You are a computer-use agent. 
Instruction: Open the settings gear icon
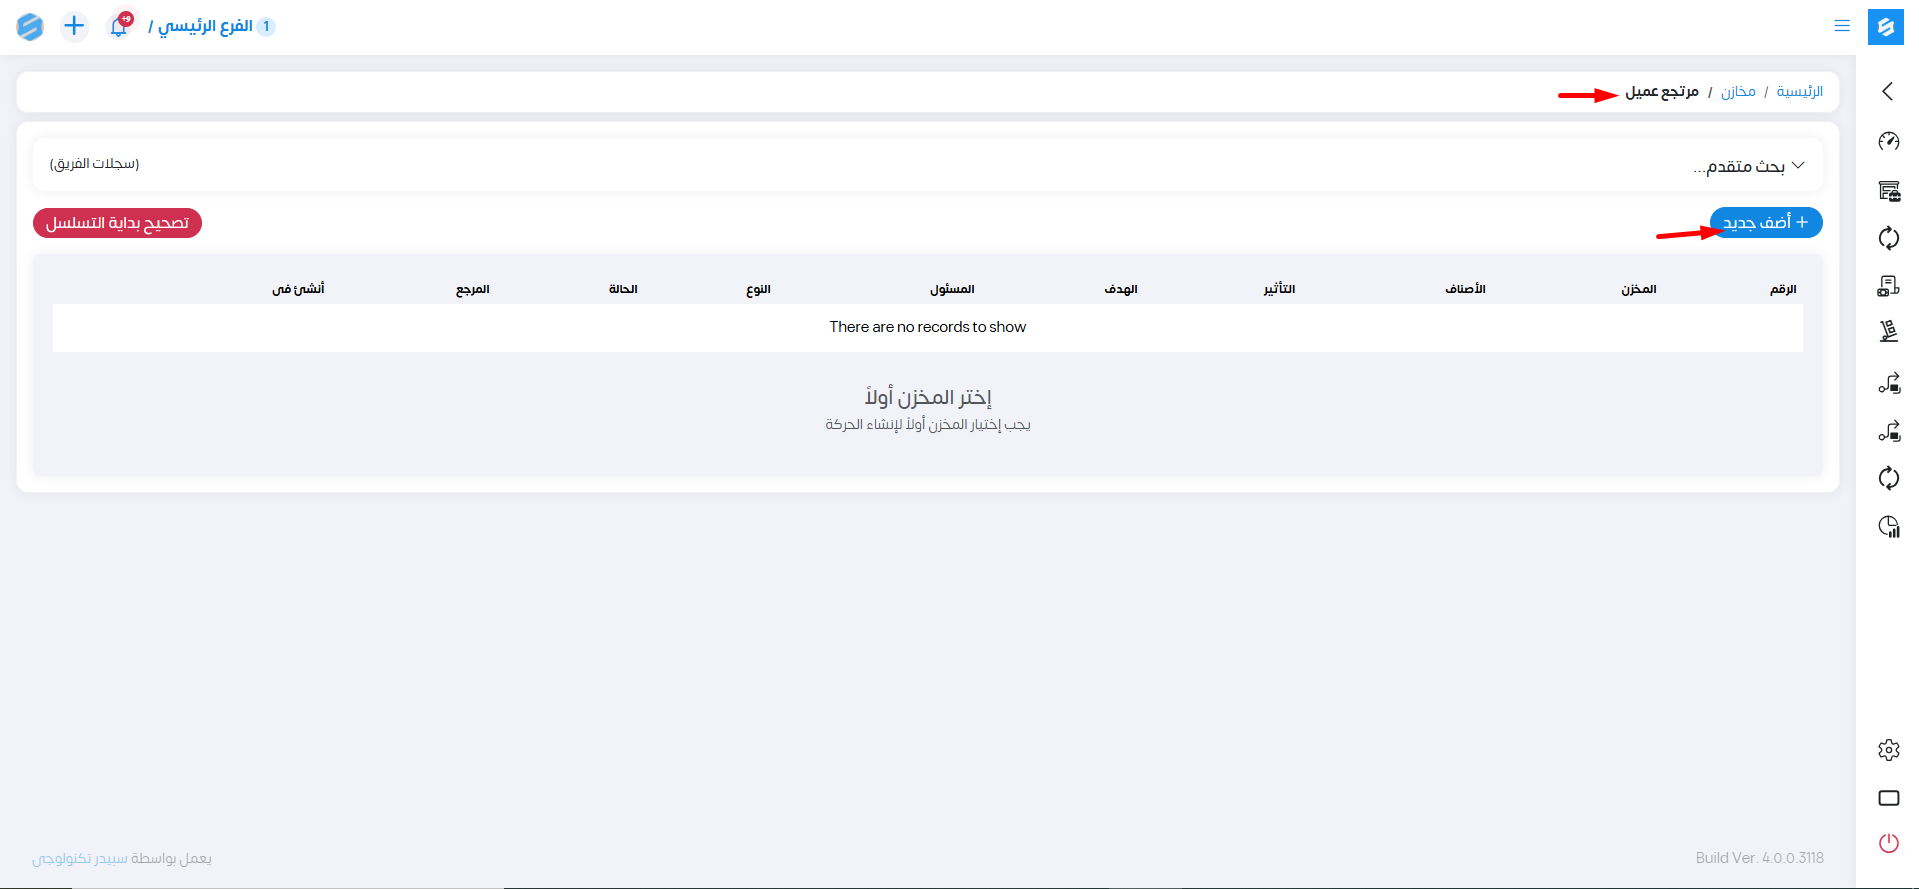(x=1888, y=750)
